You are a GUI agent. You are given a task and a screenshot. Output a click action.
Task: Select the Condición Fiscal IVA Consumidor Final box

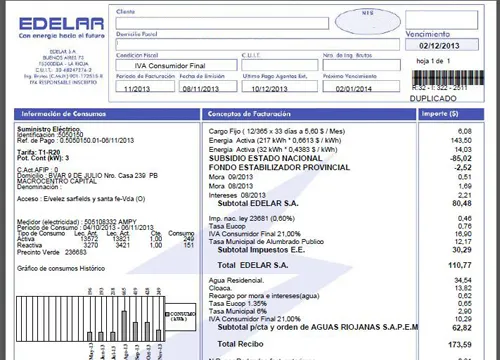176,65
